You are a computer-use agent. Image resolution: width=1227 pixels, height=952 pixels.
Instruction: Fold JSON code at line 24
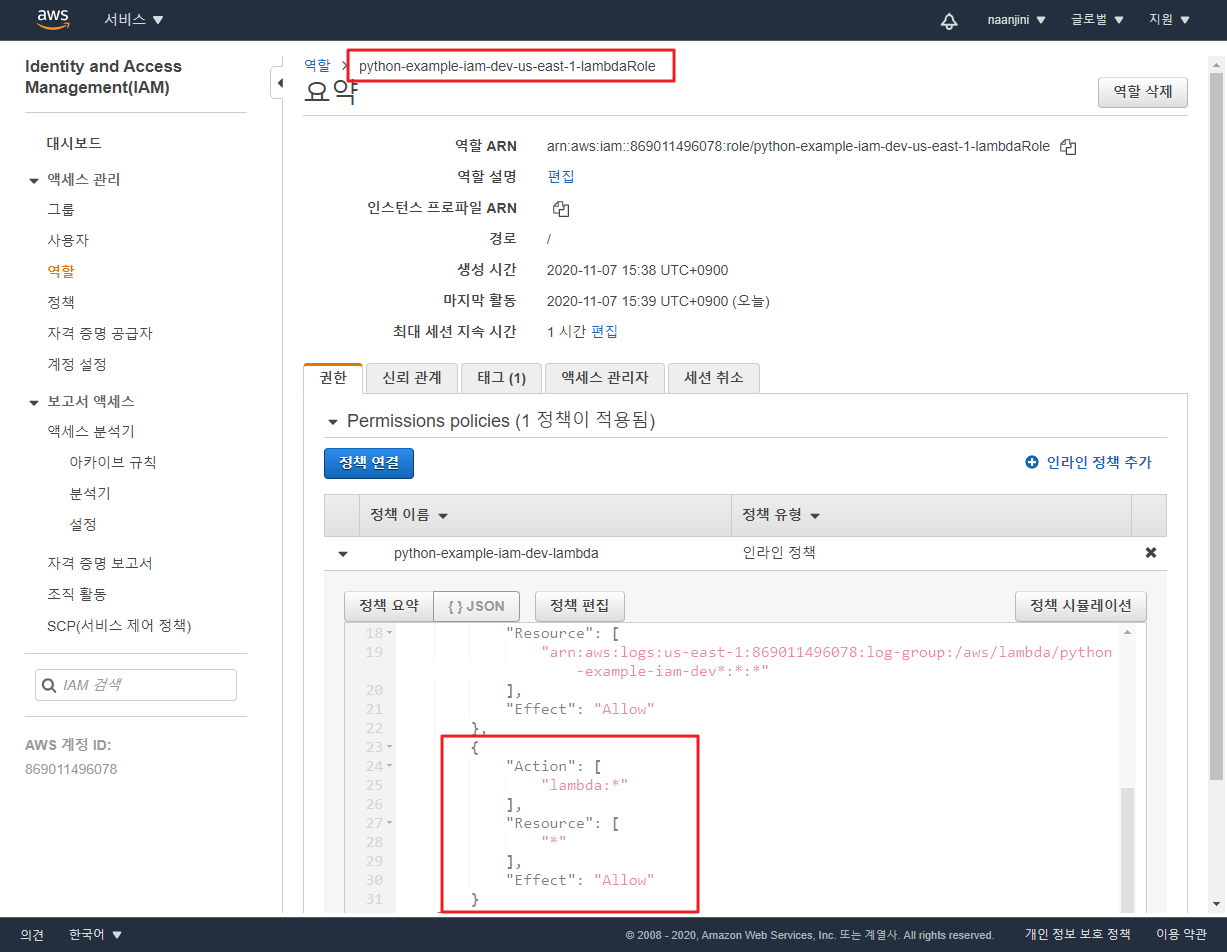[390, 767]
